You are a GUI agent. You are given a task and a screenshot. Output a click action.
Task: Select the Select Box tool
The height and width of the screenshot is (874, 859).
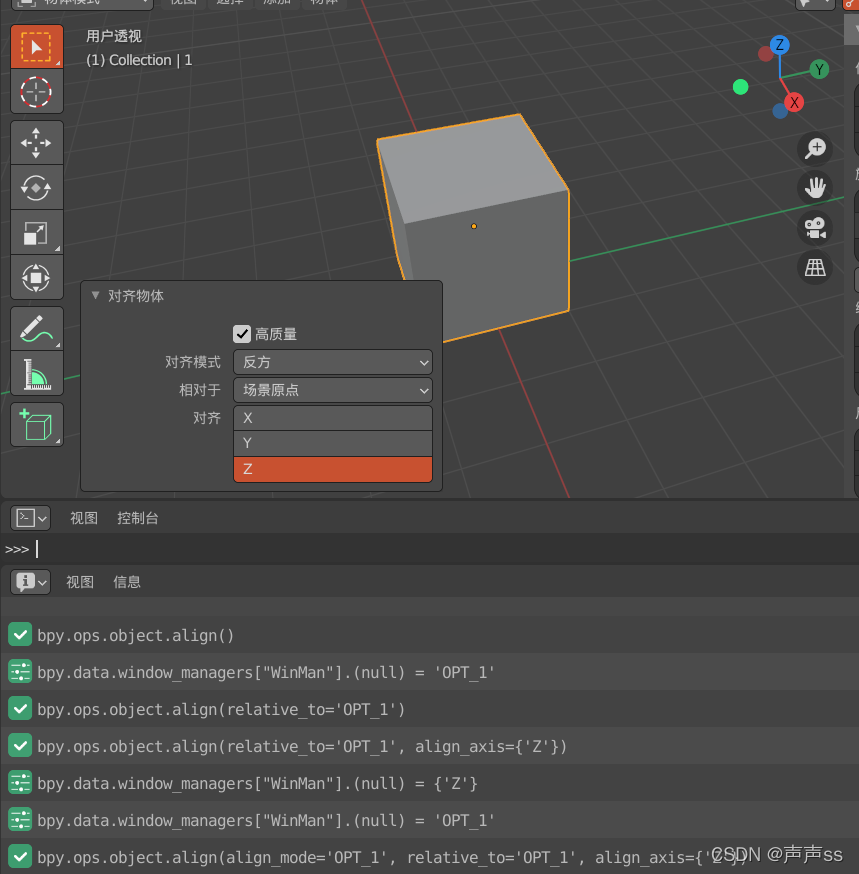pos(37,47)
